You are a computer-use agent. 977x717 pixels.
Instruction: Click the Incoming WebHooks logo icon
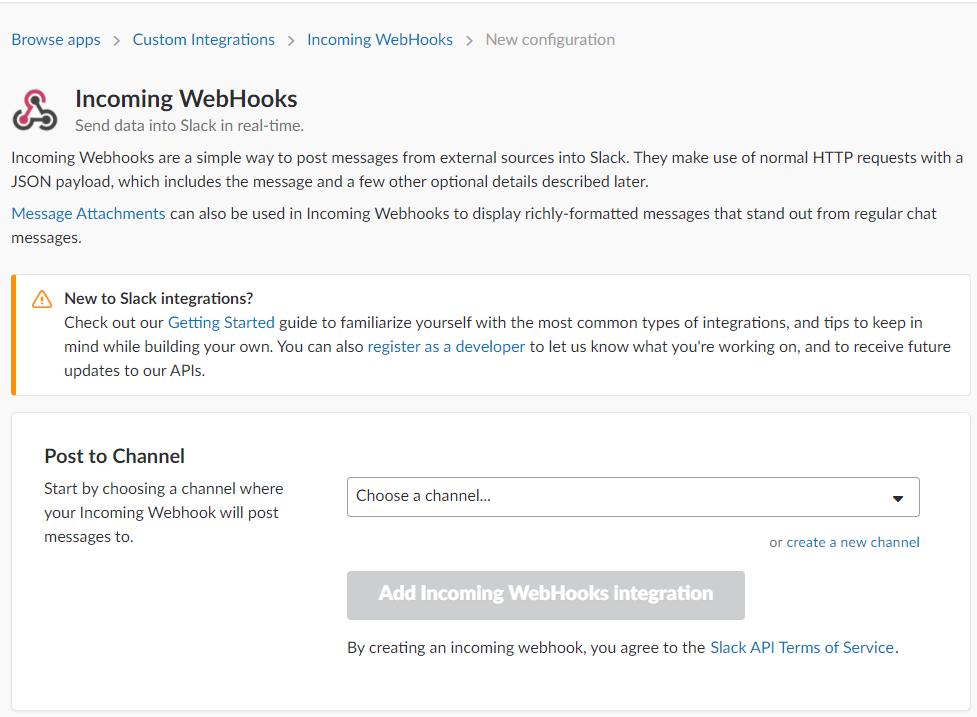click(35, 110)
